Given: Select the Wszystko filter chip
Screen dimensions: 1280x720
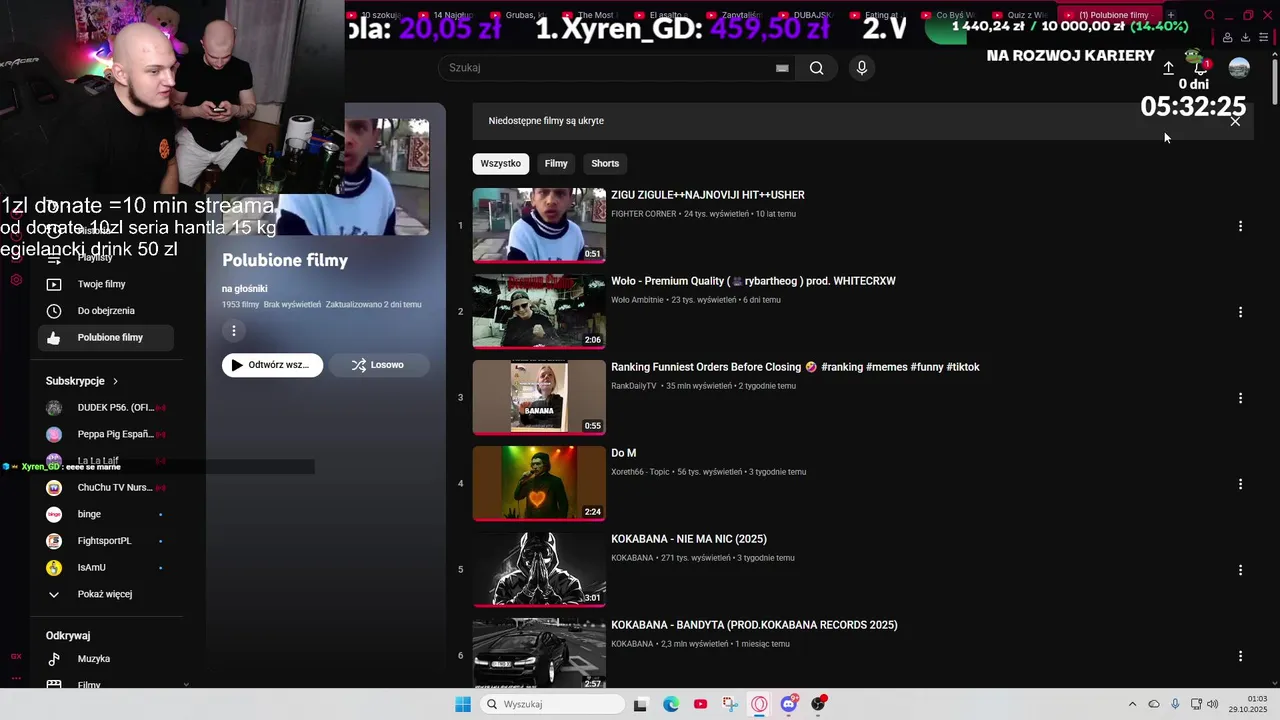Looking at the screenshot, I should pos(500,164).
